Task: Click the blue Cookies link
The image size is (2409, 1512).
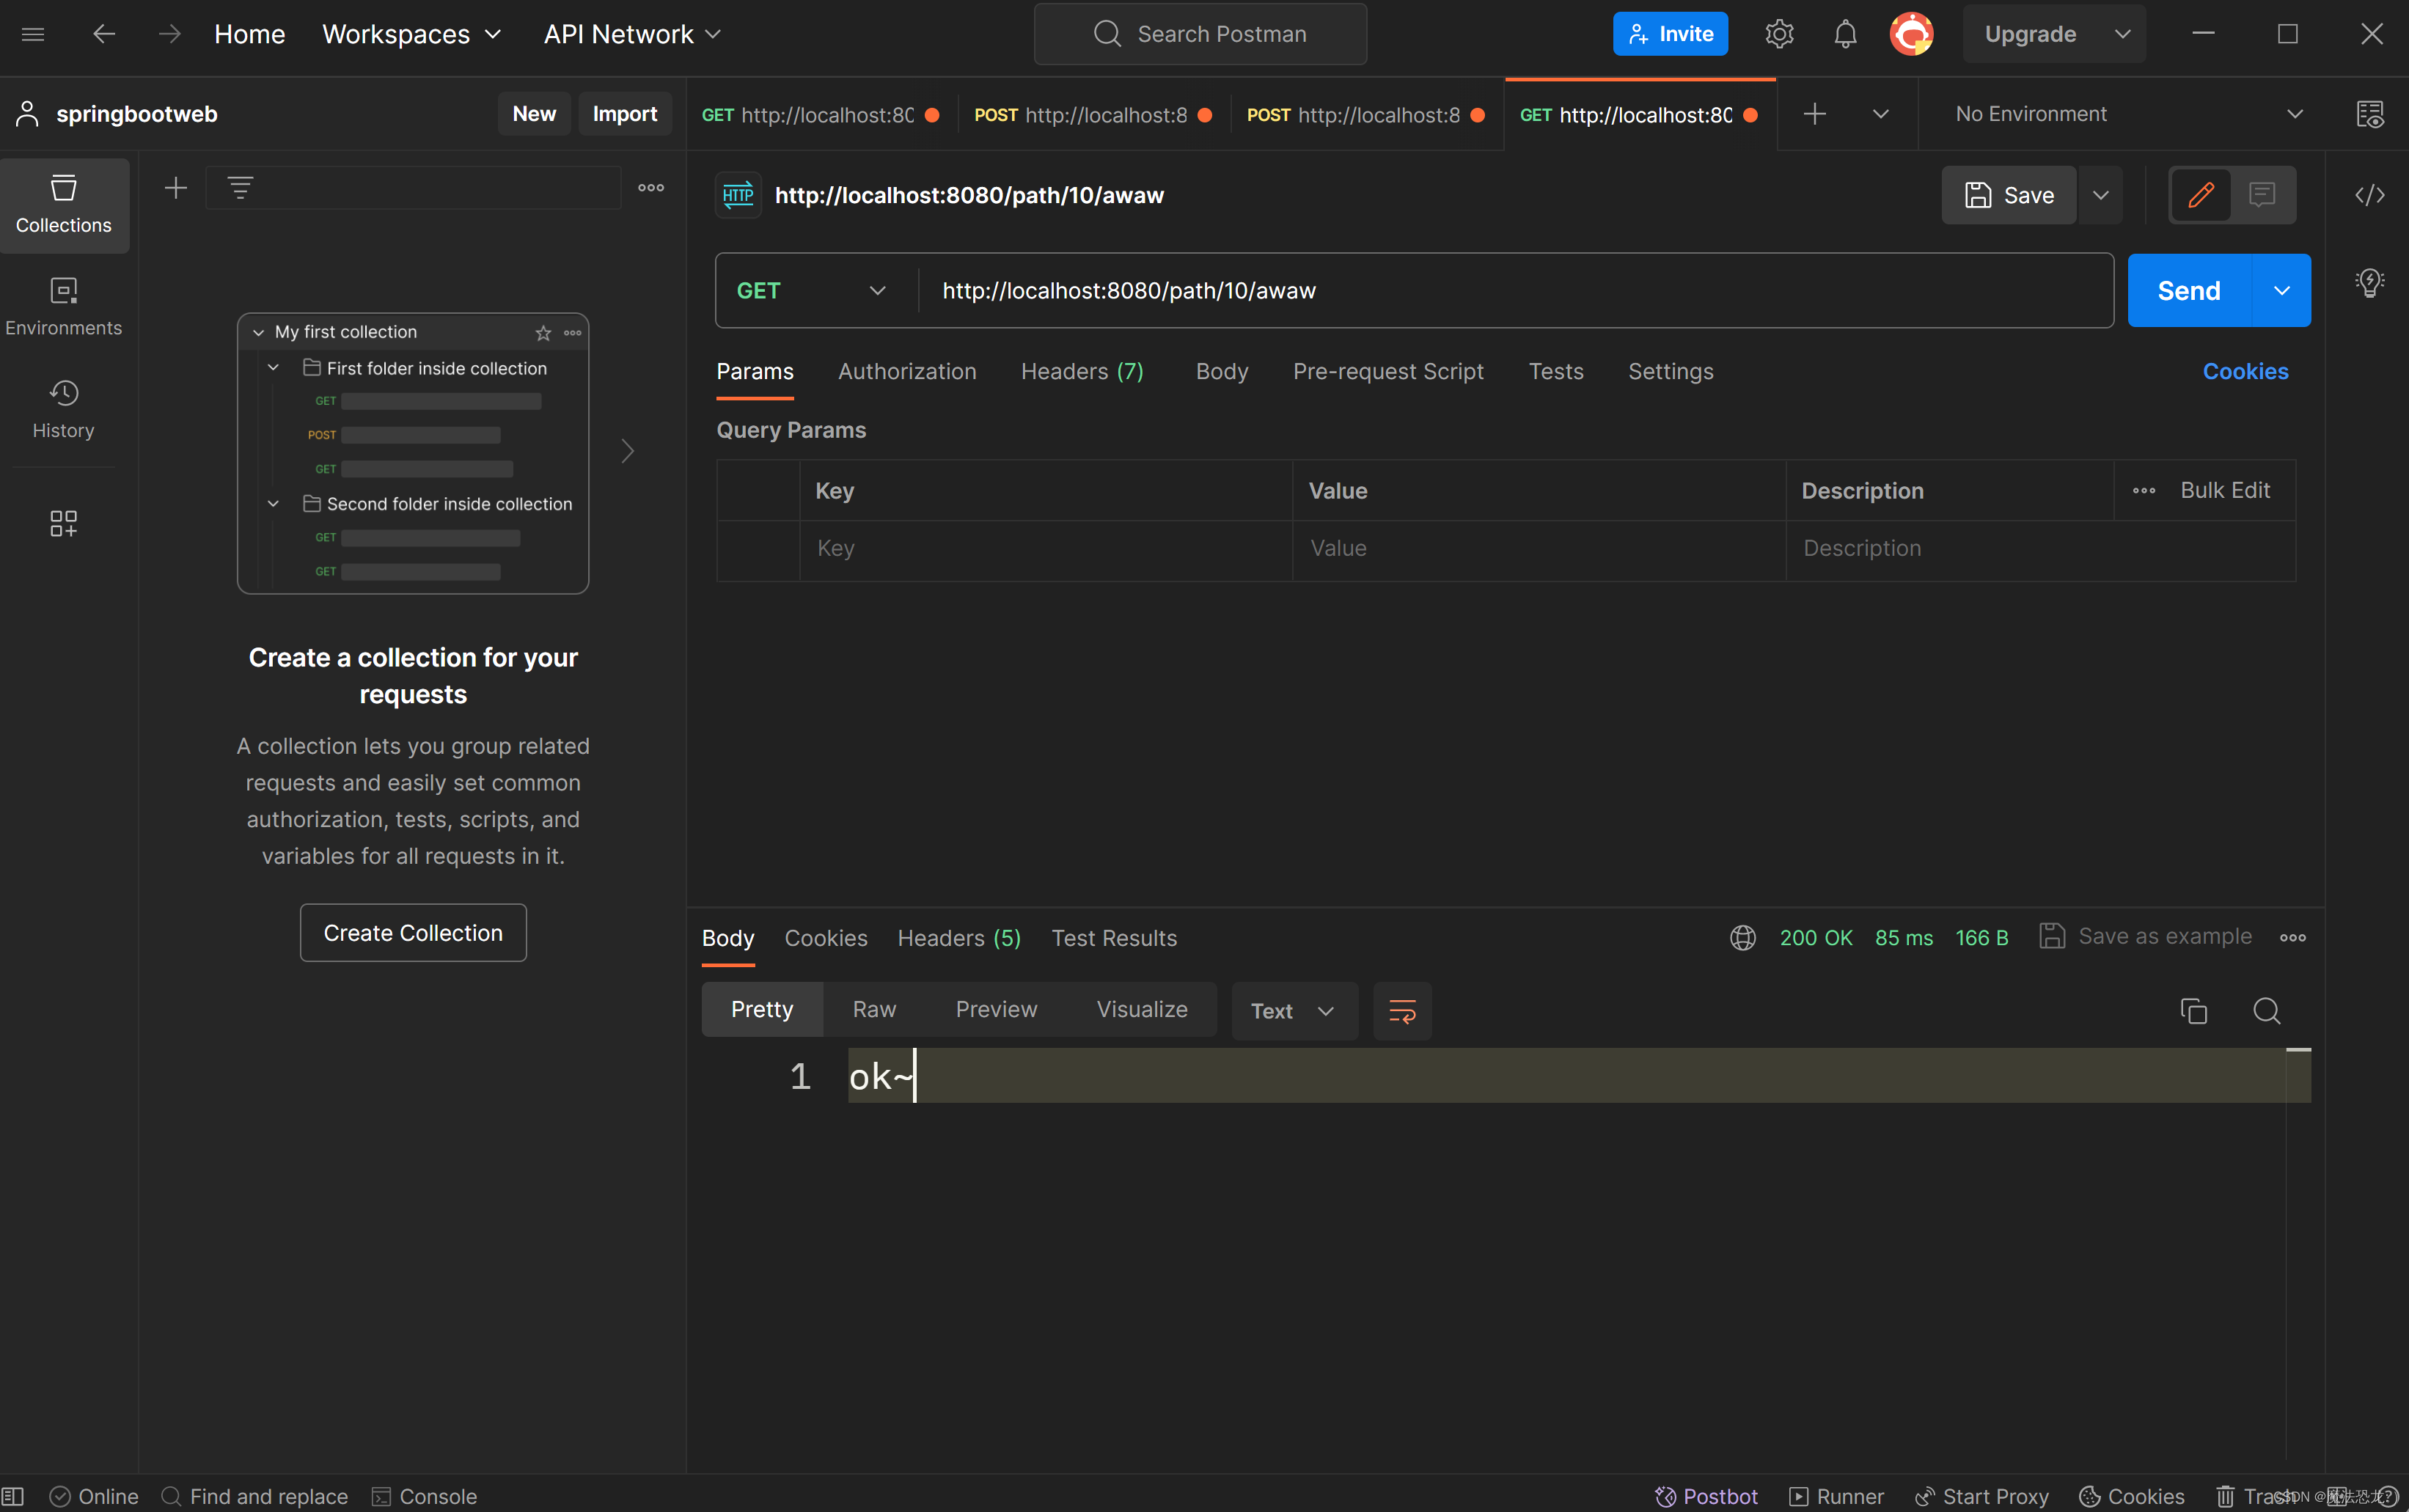Action: (2245, 372)
